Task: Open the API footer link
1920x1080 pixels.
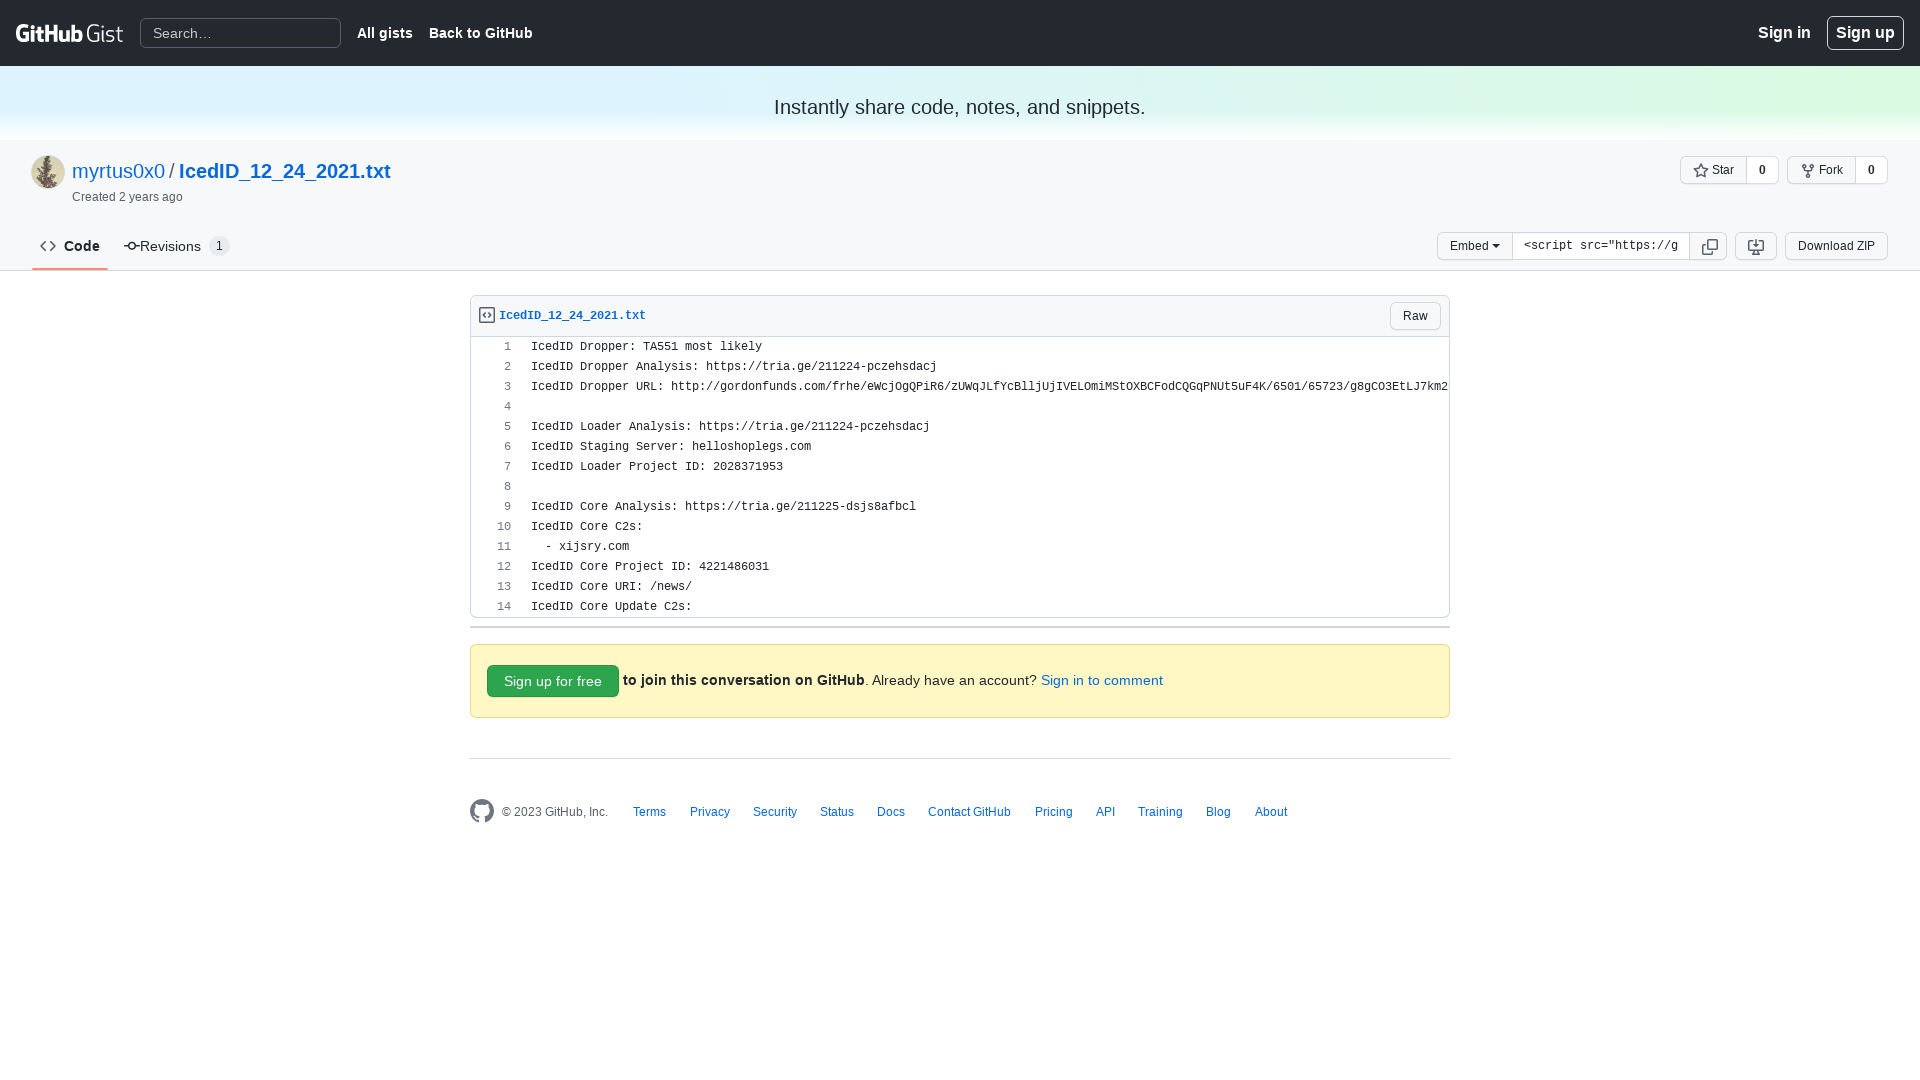Action: pos(1105,812)
